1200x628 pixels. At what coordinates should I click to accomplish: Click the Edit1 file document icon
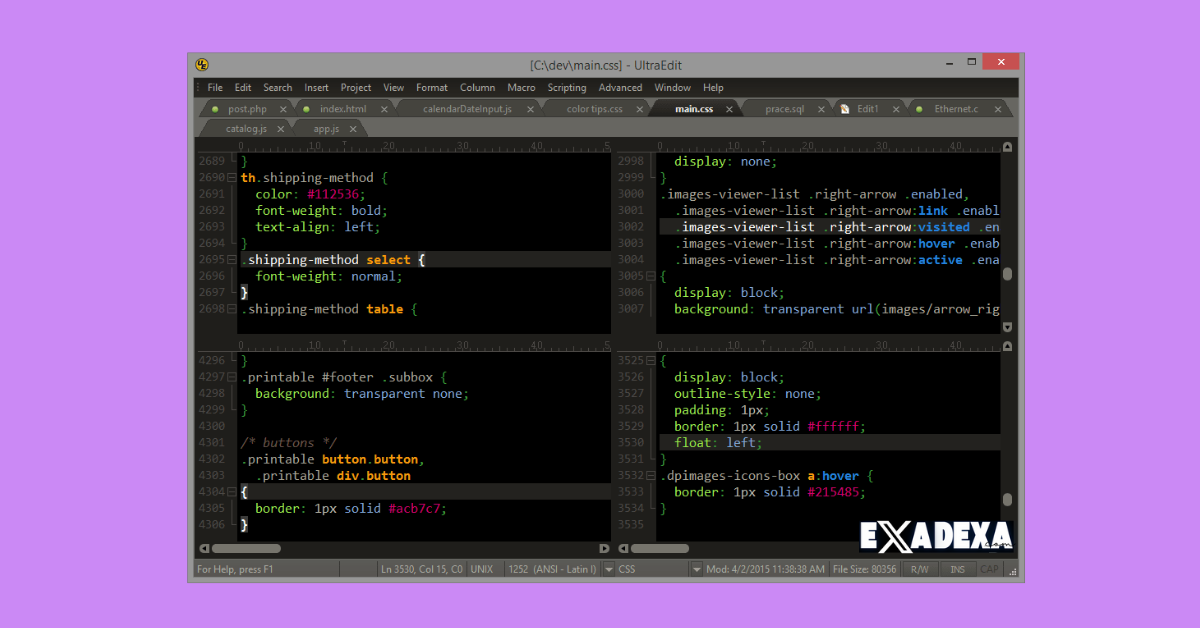coord(844,109)
